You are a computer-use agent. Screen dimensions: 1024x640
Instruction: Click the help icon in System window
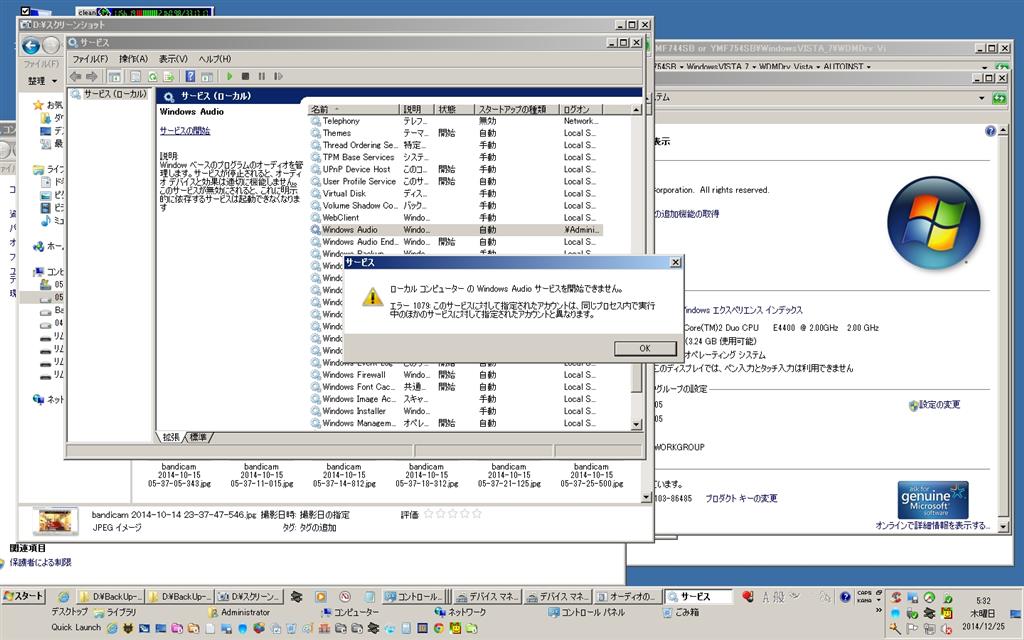[990, 131]
